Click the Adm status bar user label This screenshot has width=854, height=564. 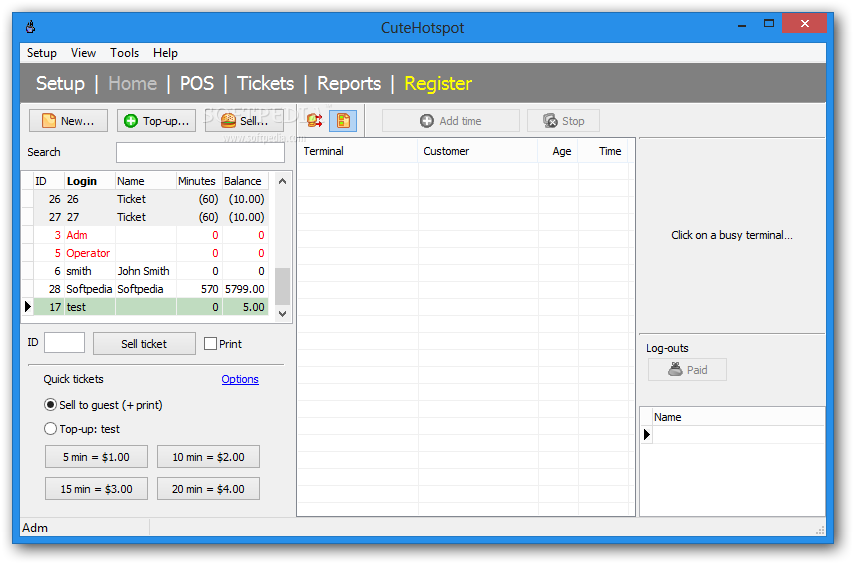pyautogui.click(x=35, y=528)
